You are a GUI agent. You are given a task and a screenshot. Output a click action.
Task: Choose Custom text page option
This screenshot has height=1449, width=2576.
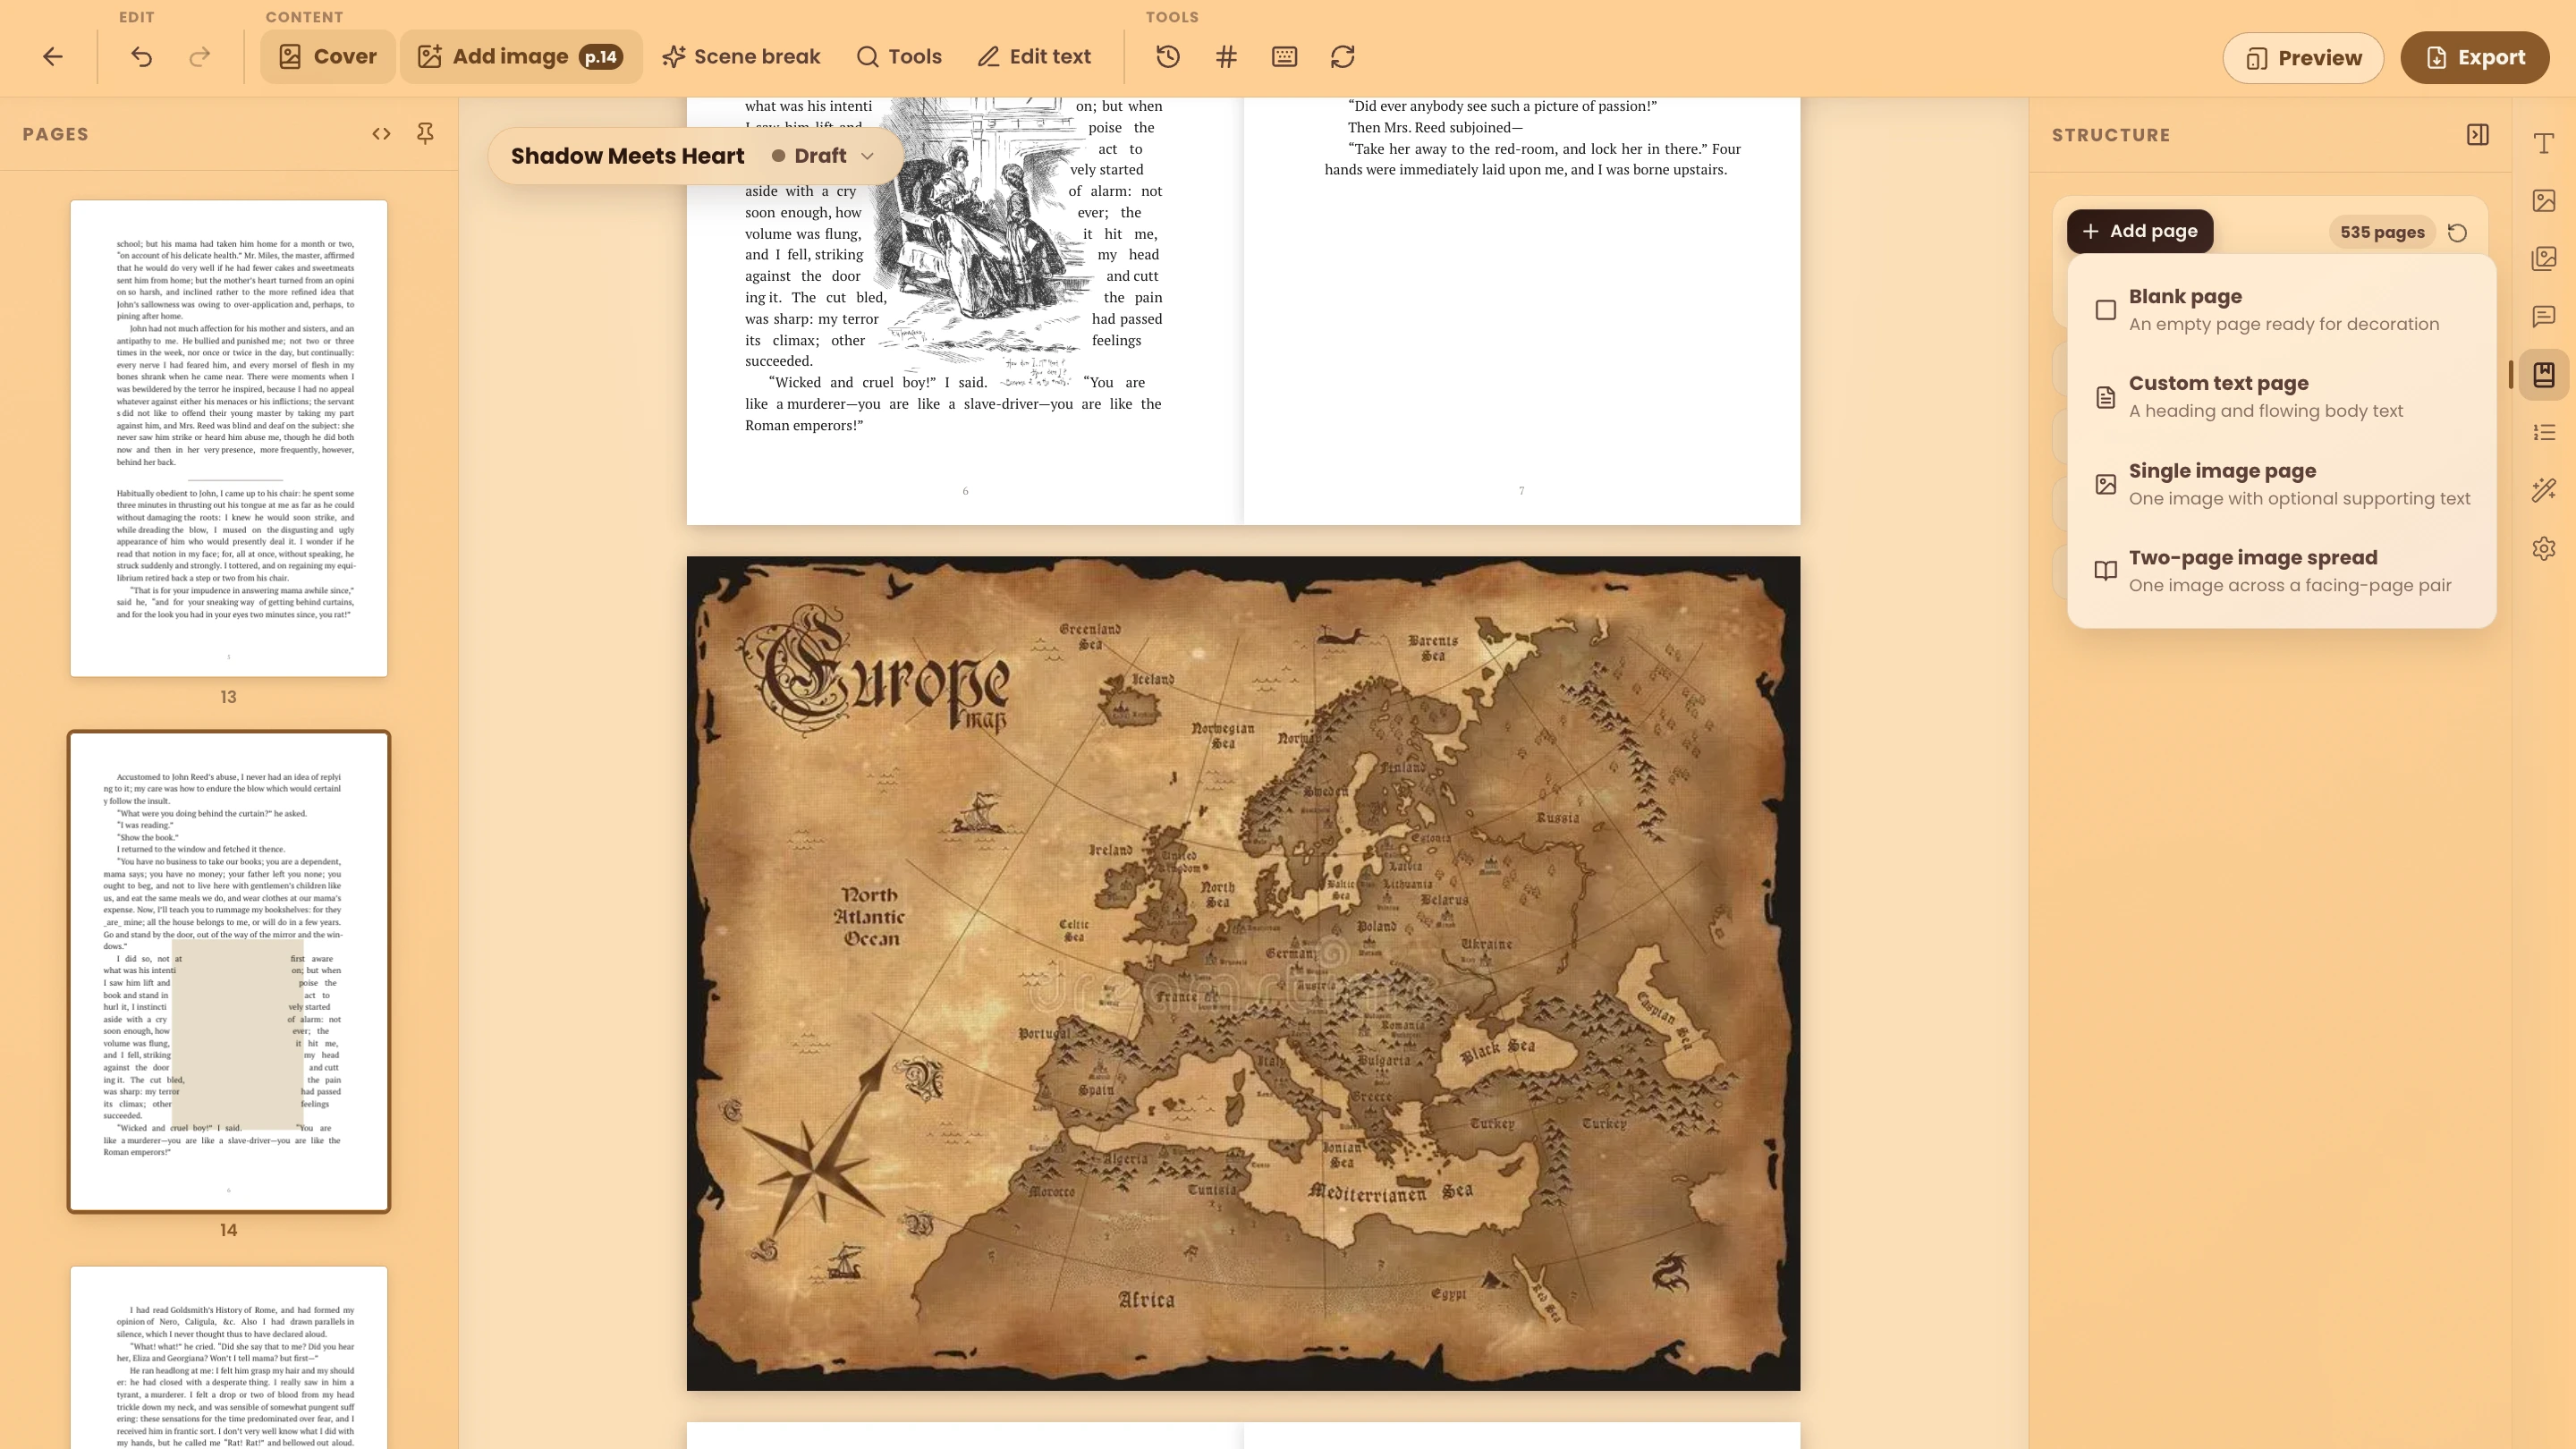2282,397
